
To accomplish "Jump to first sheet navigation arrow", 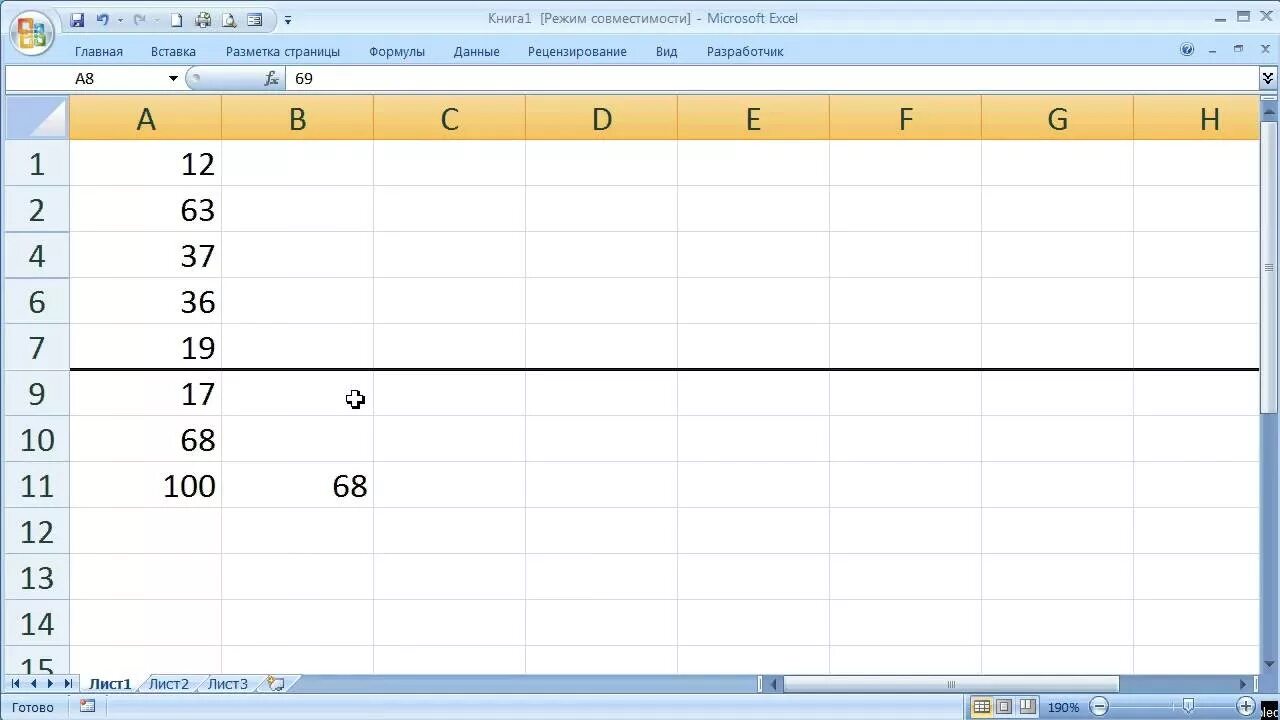I will click(16, 684).
